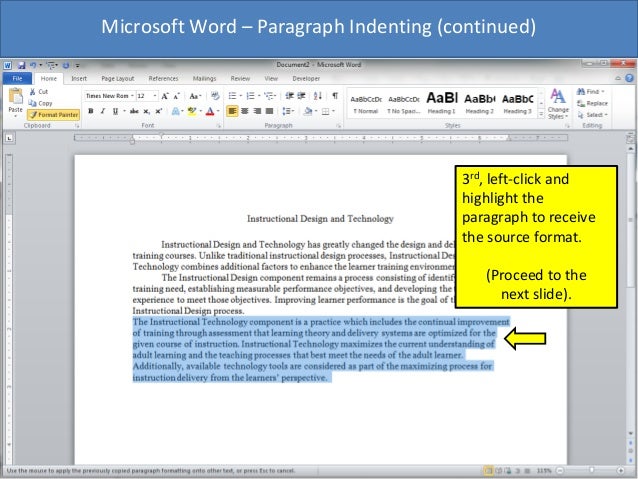The image size is (638, 479).
Task: Toggle Align Text Right
Action: [257, 111]
